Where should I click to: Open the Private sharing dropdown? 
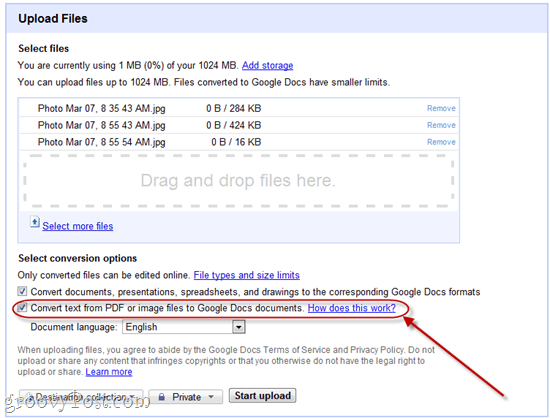pos(186,397)
